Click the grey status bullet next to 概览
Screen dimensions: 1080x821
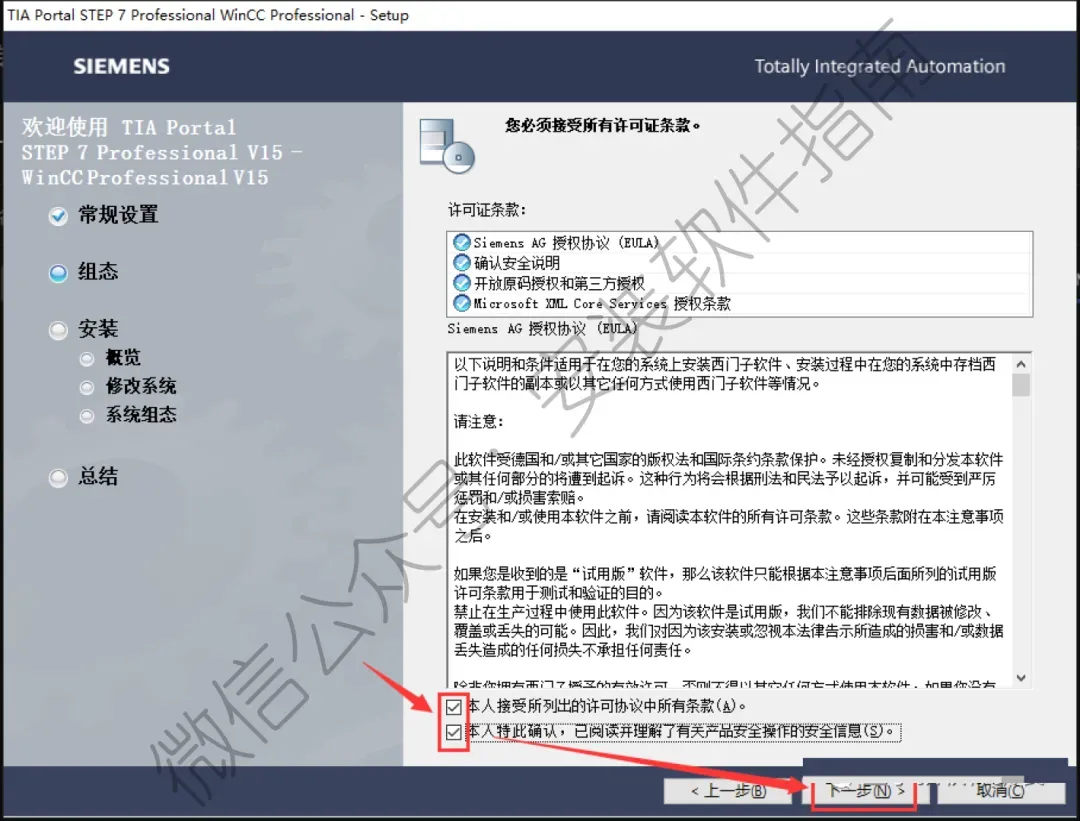87,359
